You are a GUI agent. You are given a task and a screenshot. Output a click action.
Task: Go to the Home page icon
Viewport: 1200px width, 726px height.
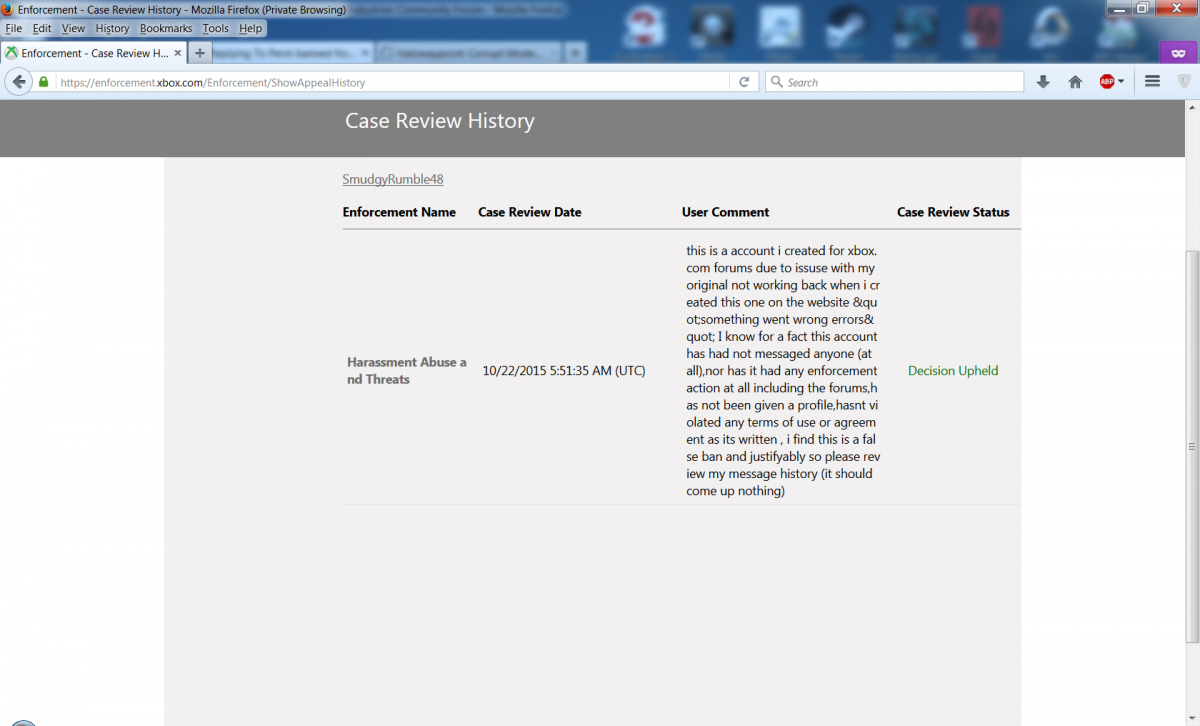tap(1075, 82)
